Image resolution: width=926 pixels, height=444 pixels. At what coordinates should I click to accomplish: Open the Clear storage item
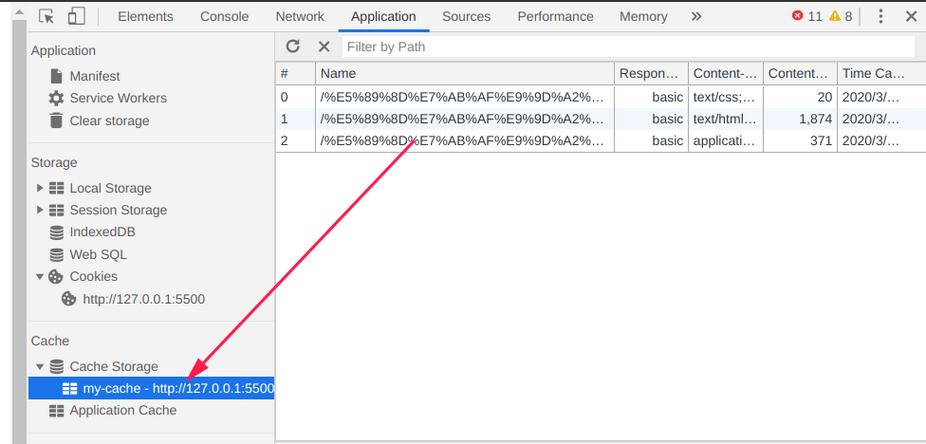coord(108,120)
